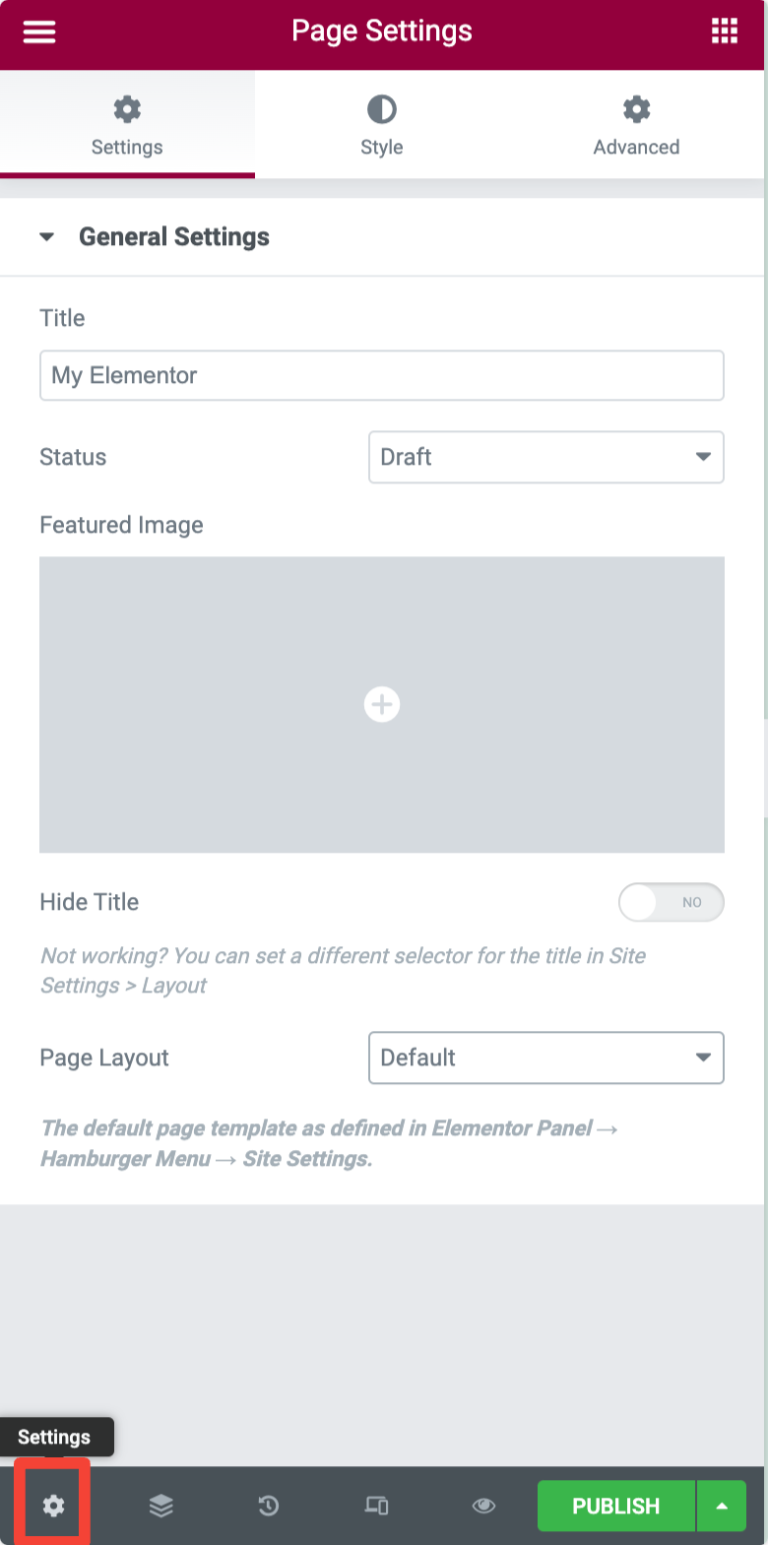The image size is (768, 1545).
Task: Click the Featured Image placeholder area
Action: tap(381, 704)
